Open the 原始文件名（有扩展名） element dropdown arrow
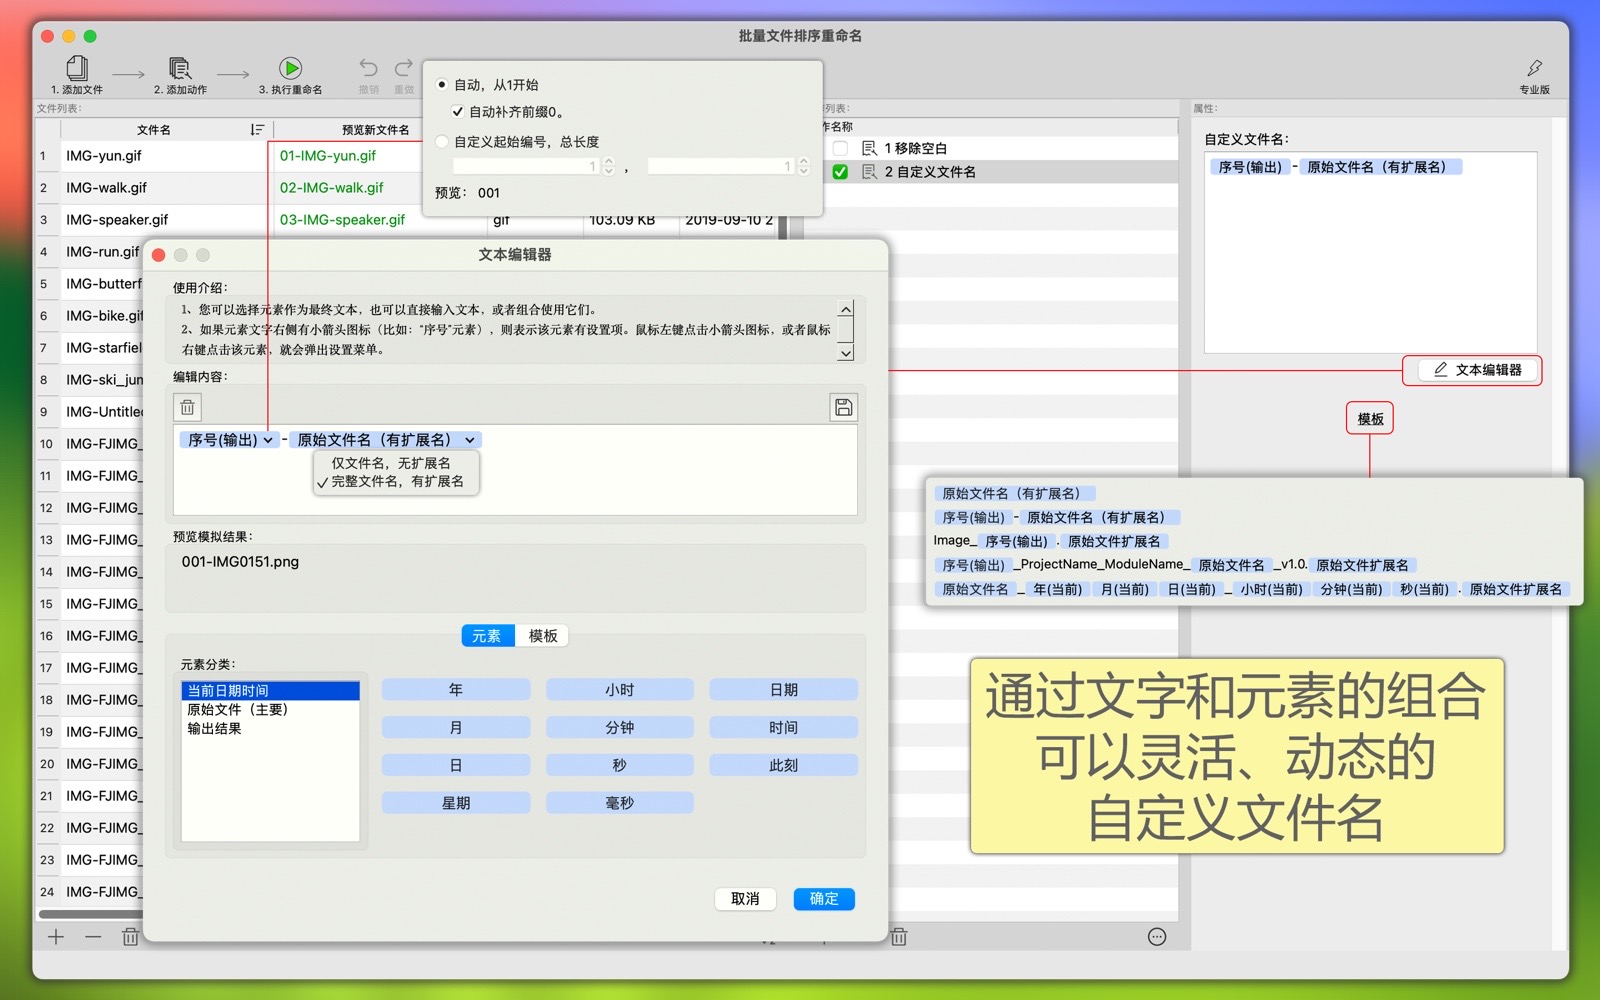The width and height of the screenshot is (1600, 1000). click(x=470, y=440)
